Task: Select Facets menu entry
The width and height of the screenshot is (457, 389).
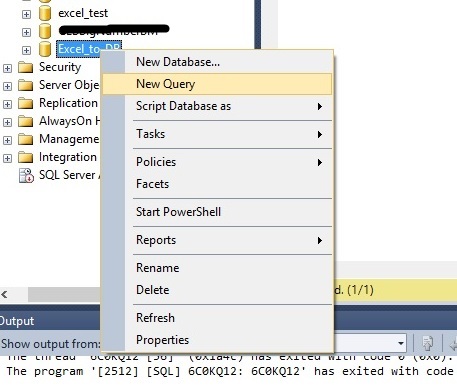Action: pos(217,184)
